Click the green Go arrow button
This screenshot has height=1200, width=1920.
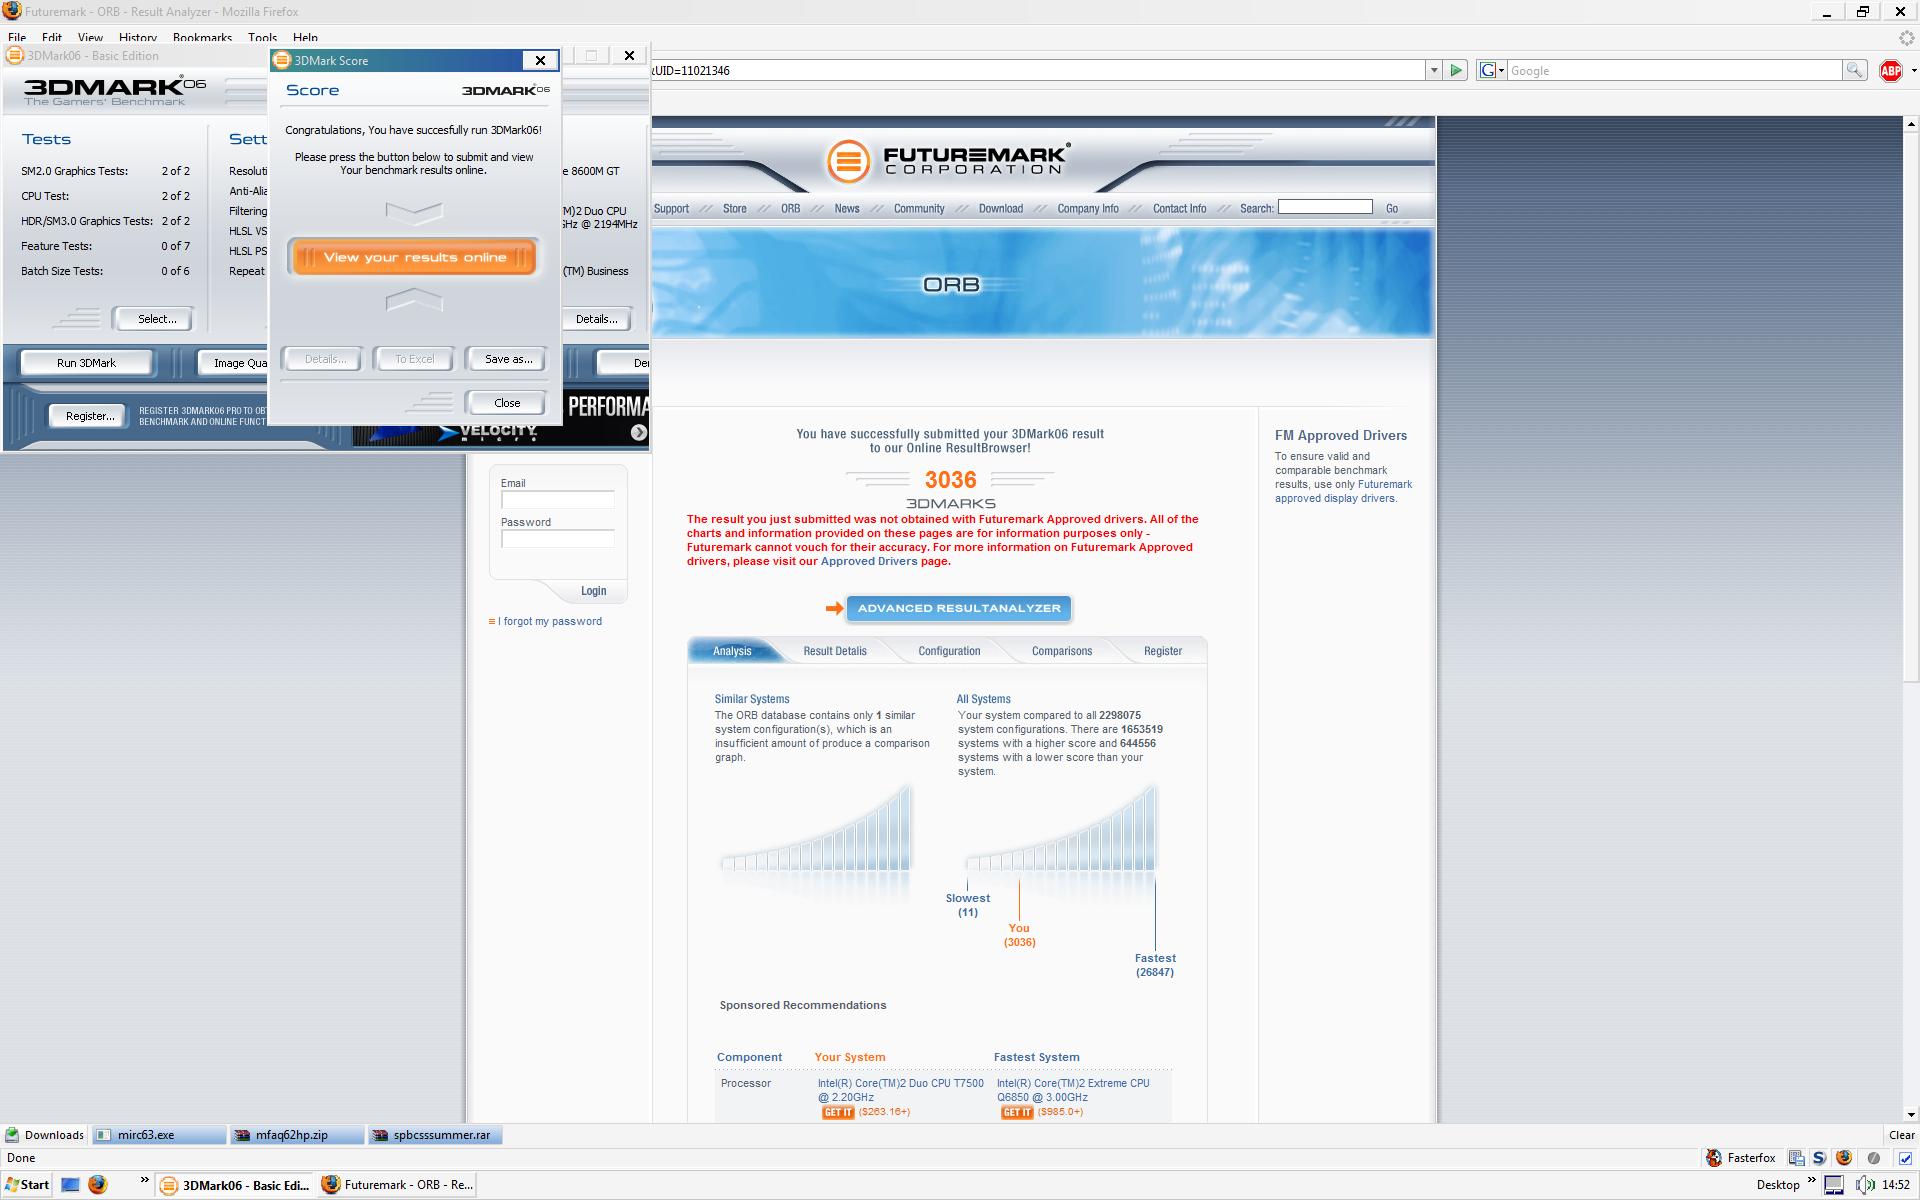(x=1456, y=70)
